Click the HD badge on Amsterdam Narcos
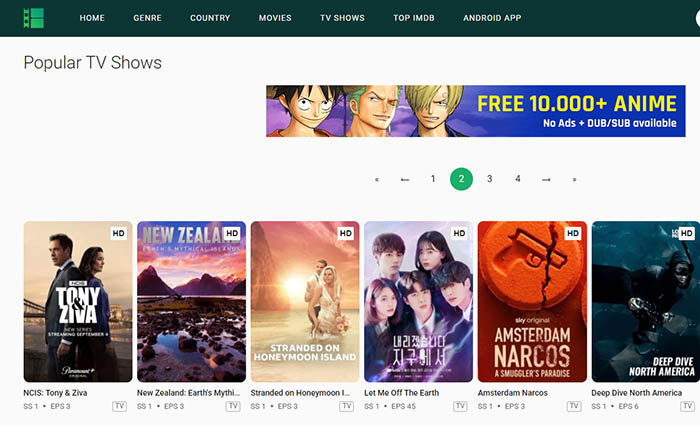Viewport: 700px width, 425px height. [x=573, y=233]
